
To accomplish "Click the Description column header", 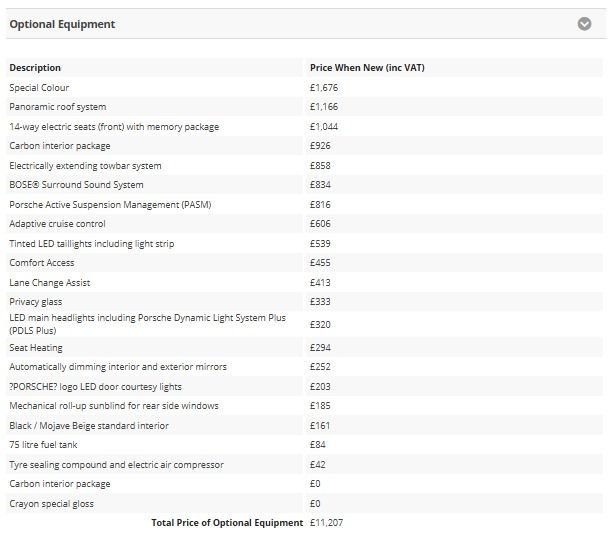I will click(35, 68).
